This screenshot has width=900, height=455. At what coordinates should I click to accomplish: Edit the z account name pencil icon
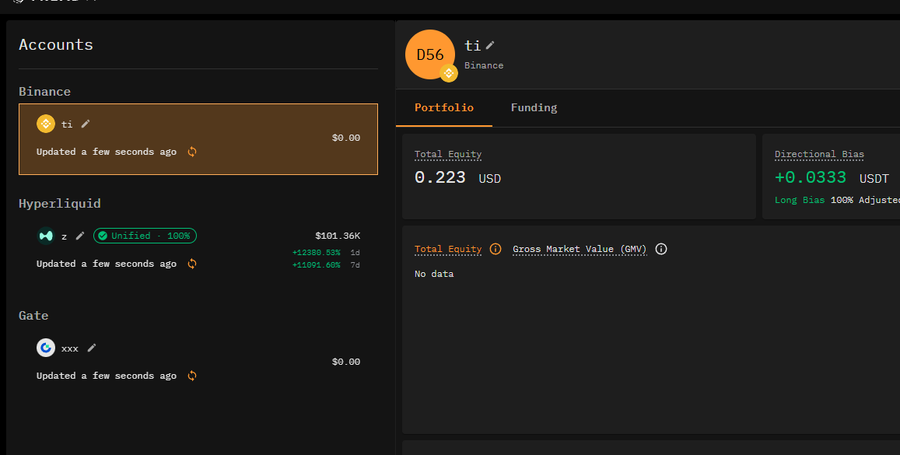click(x=80, y=236)
